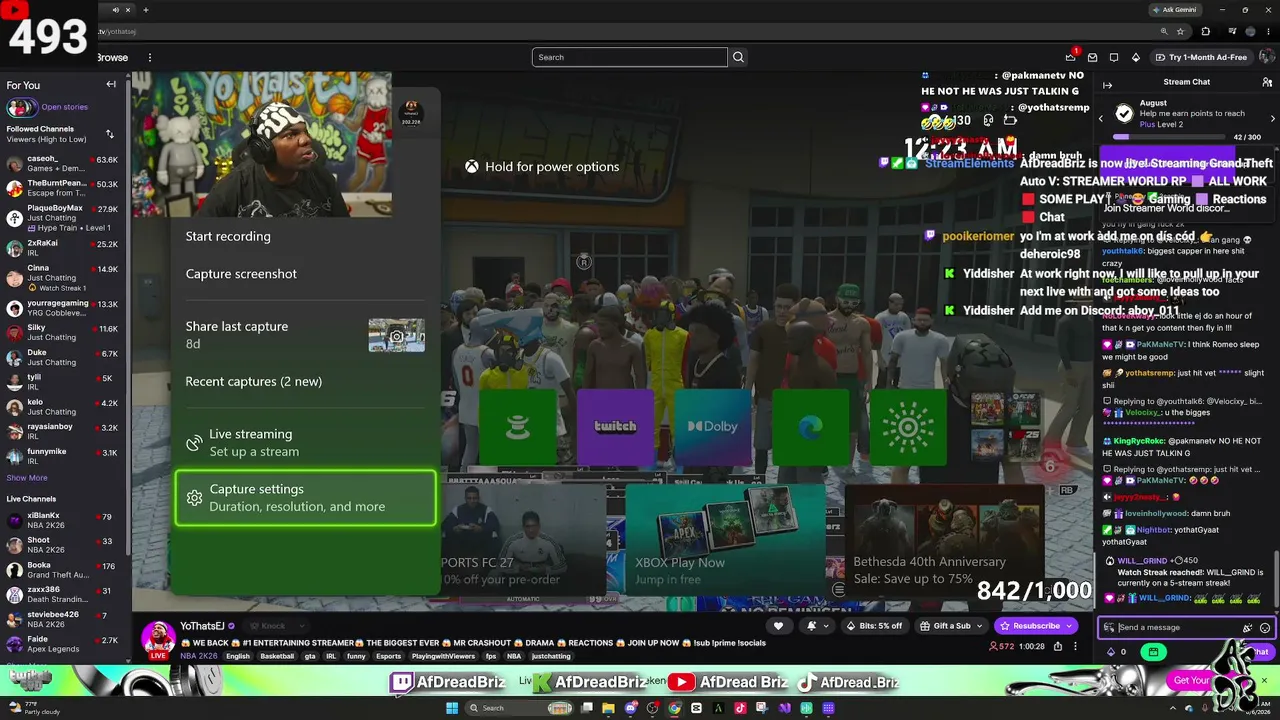Collapse the Stream Chat panel

pyautogui.click(x=1107, y=85)
